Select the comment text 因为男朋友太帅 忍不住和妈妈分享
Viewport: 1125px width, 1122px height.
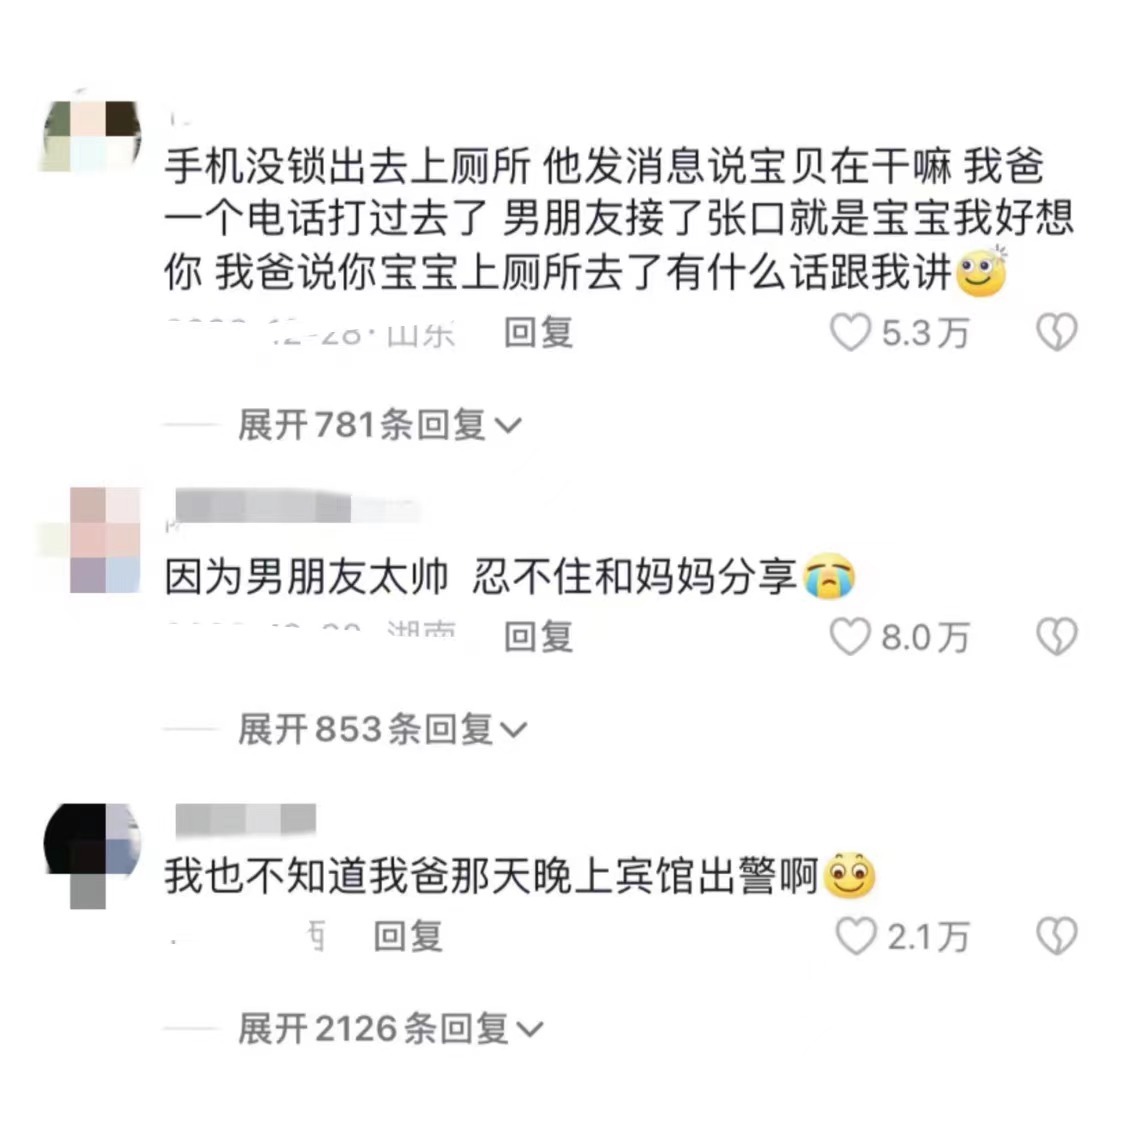click(x=481, y=577)
